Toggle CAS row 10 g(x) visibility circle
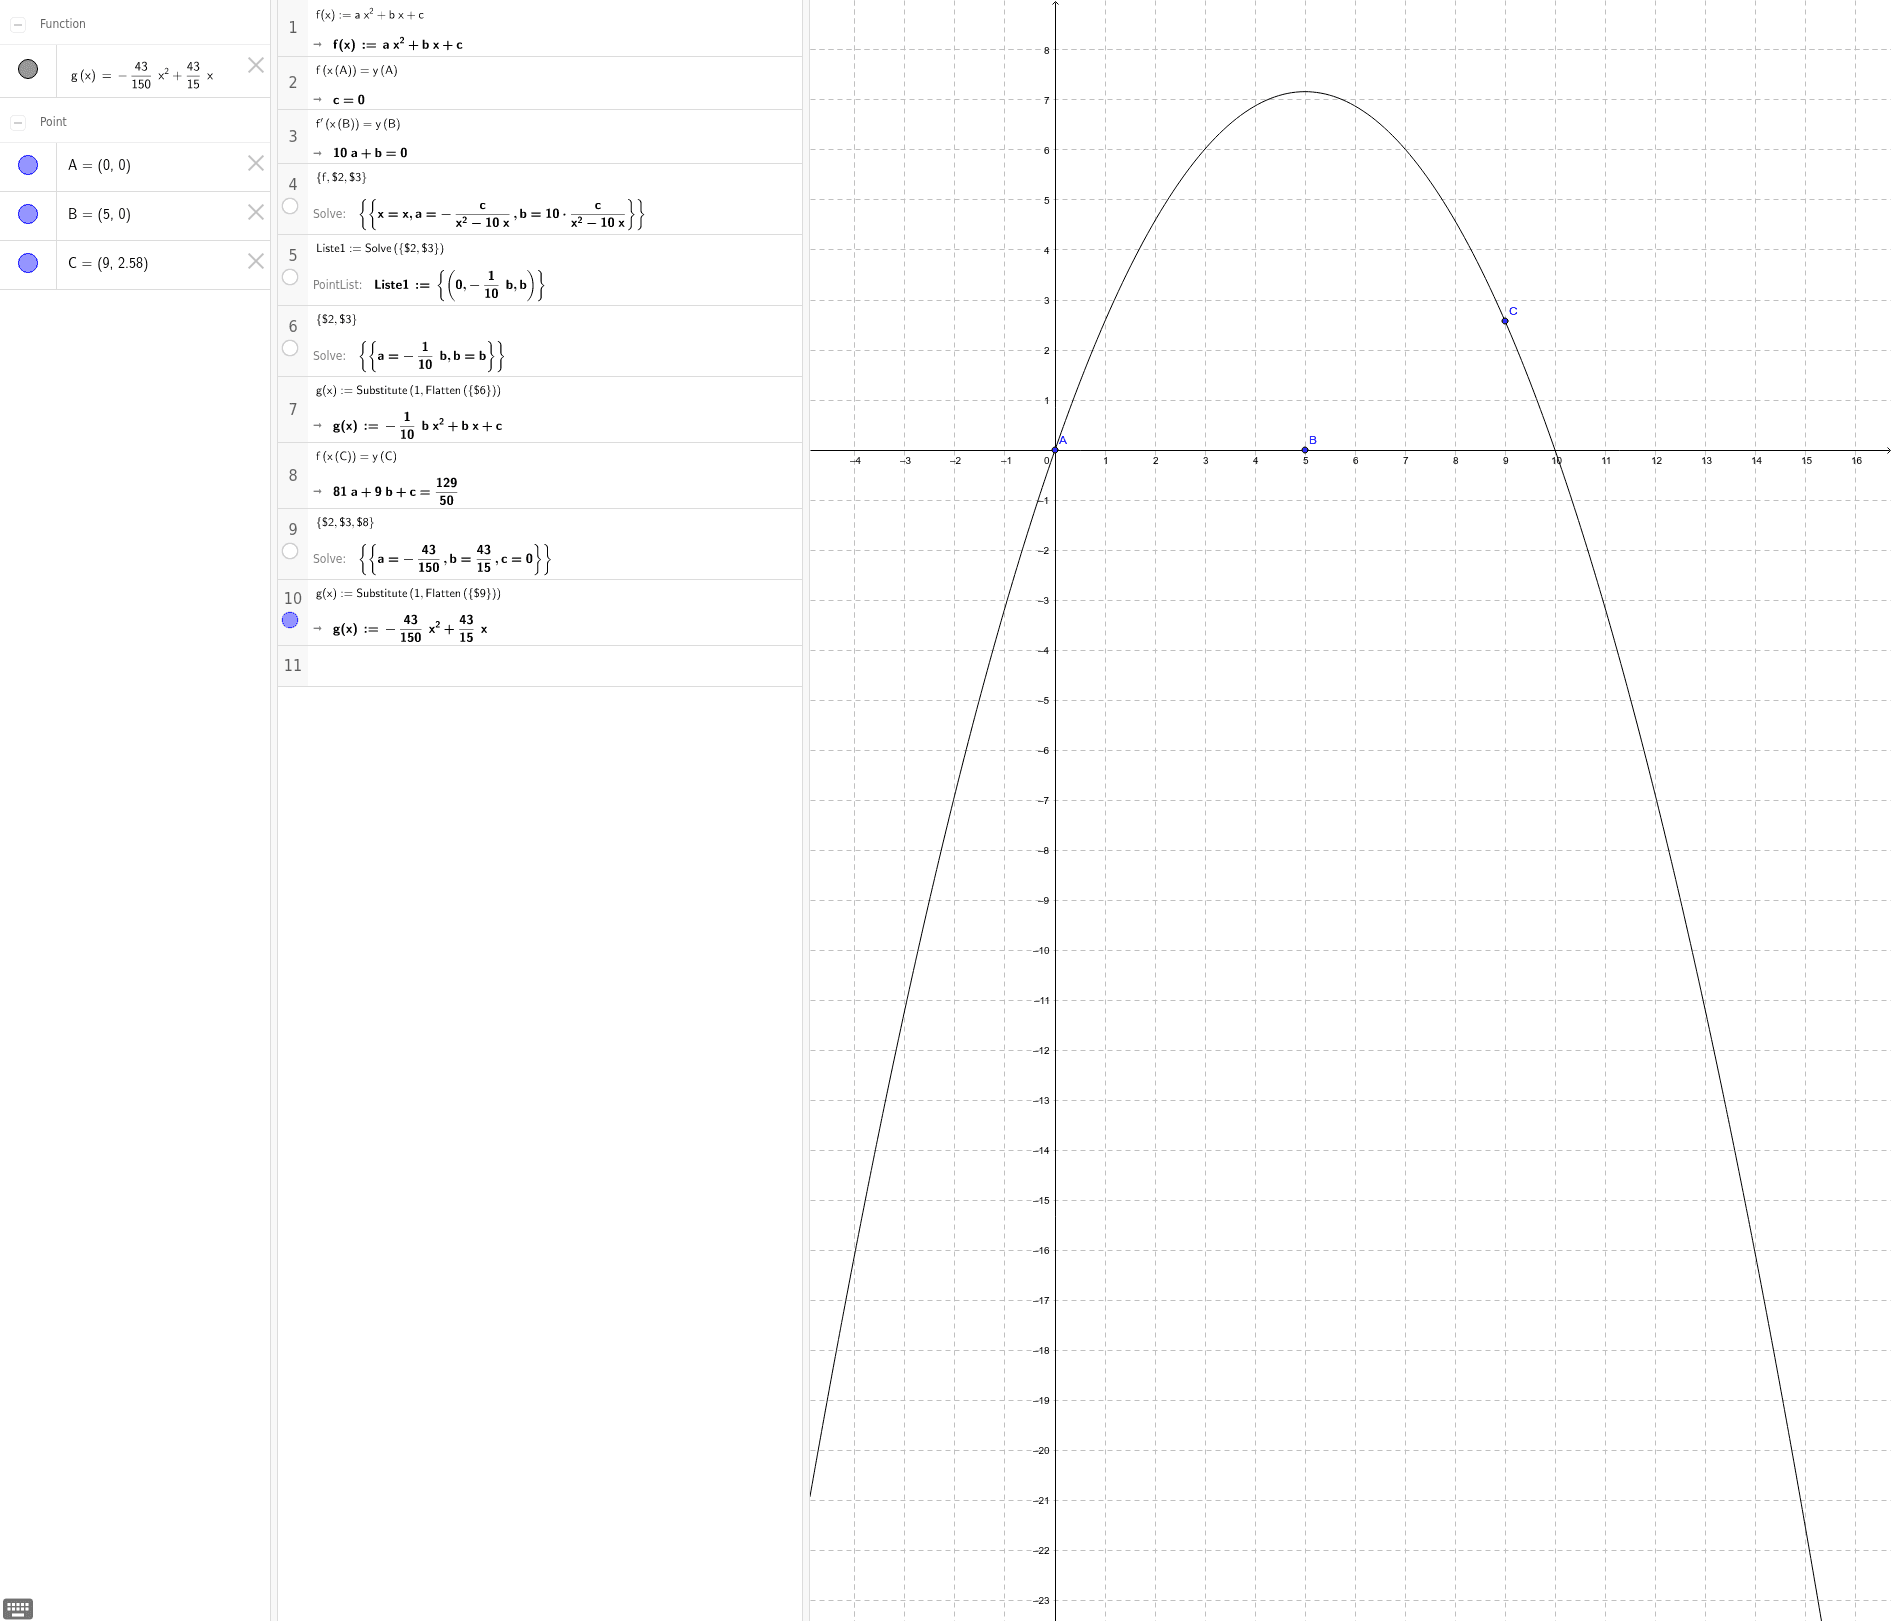The image size is (1893, 1623). [290, 620]
